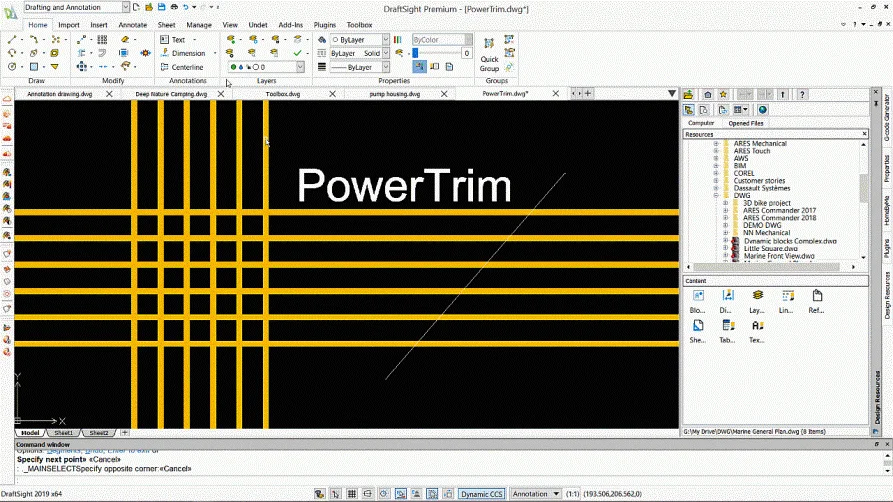Click the Quick Group icon

coord(490,45)
